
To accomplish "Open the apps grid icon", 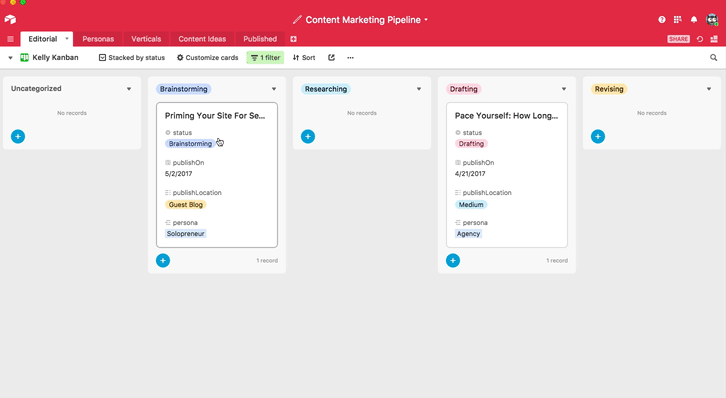I will tap(677, 19).
